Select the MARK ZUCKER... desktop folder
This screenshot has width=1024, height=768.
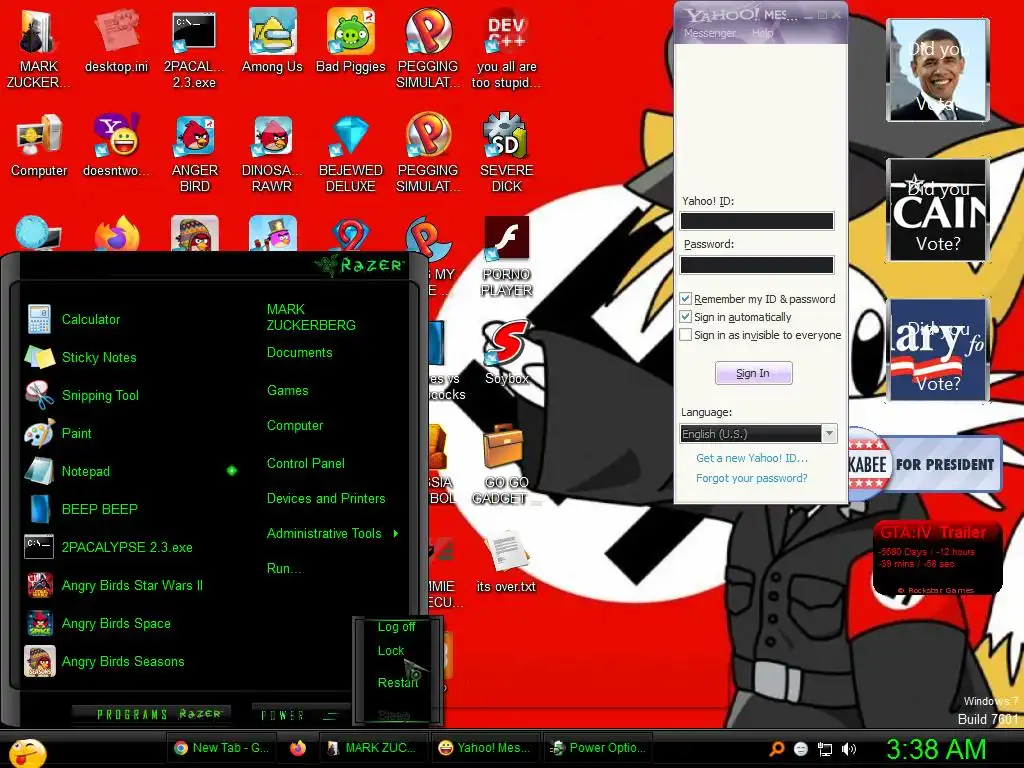click(x=39, y=49)
